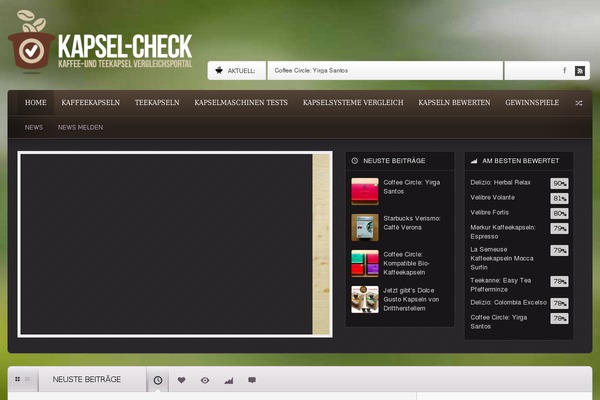The height and width of the screenshot is (400, 600).
Task: Open the Facebook icon link
Action: [564, 70]
